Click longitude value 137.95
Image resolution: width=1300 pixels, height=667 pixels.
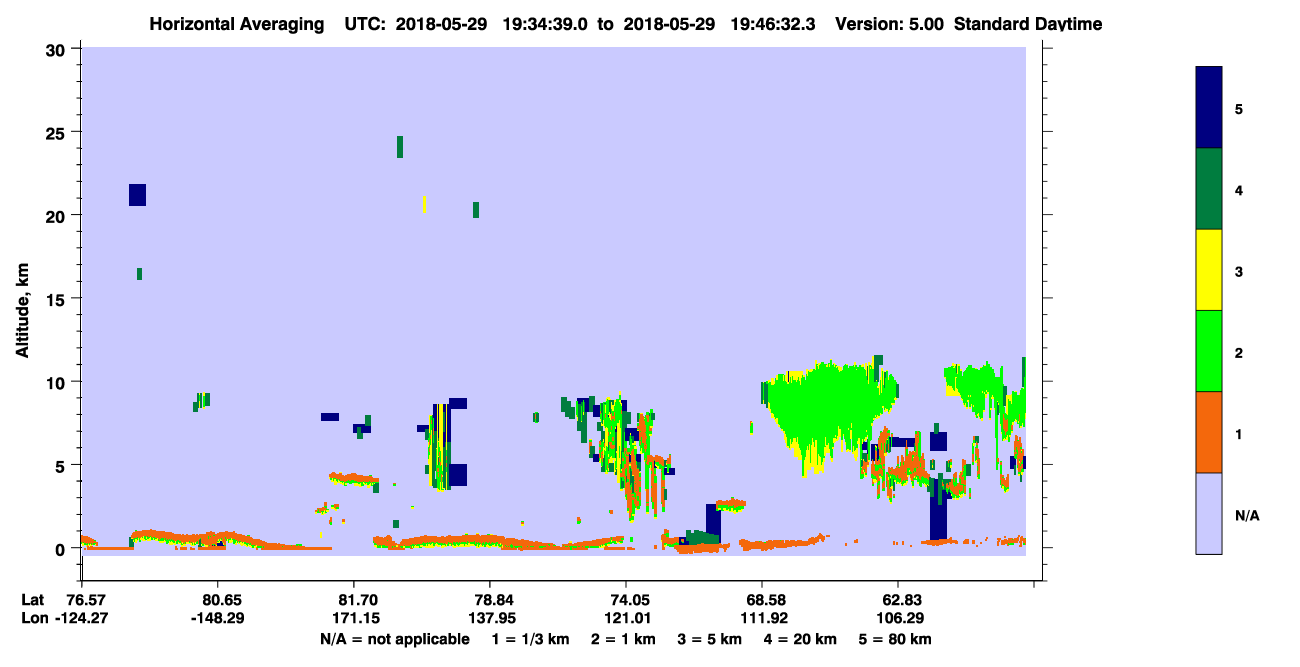point(490,617)
